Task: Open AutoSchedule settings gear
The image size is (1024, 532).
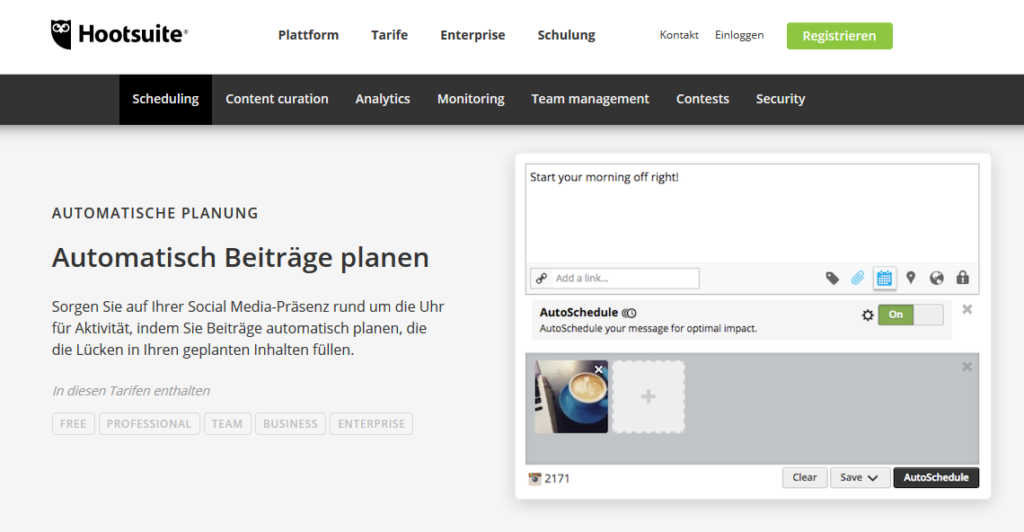Action: (x=867, y=315)
